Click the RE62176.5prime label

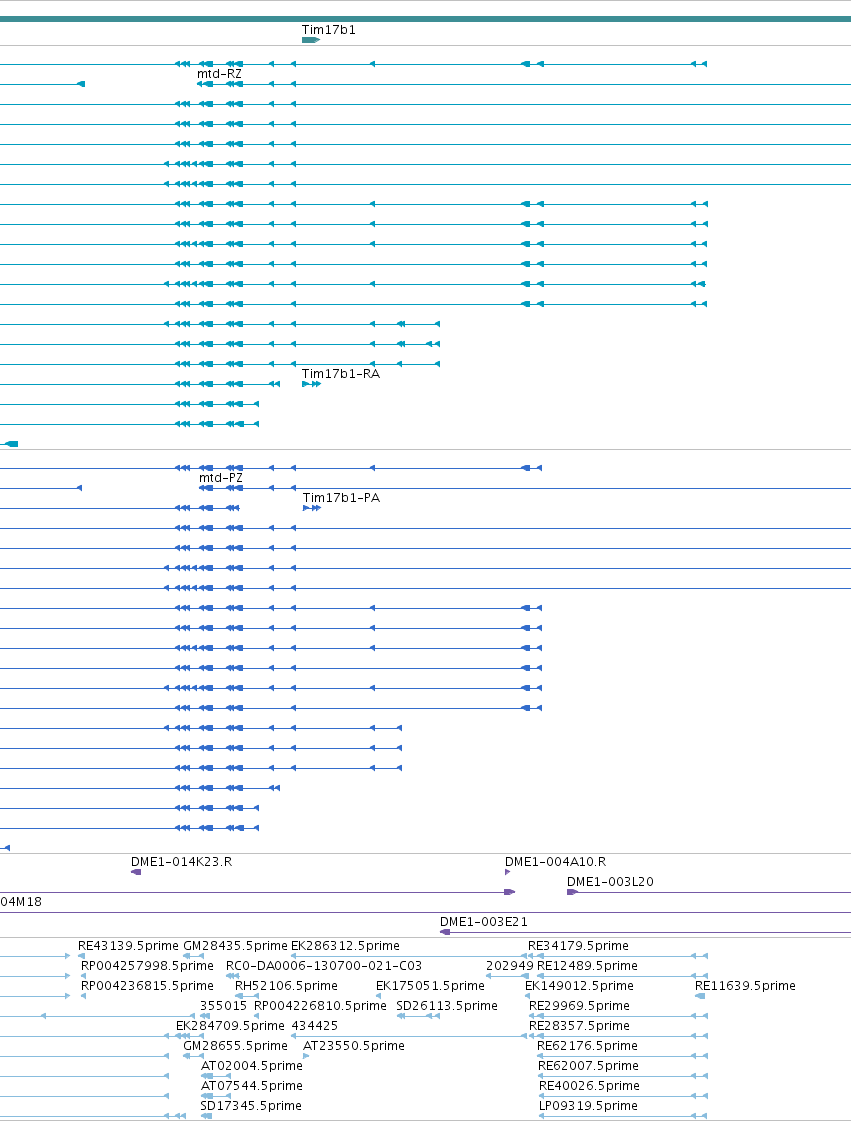pos(587,1046)
